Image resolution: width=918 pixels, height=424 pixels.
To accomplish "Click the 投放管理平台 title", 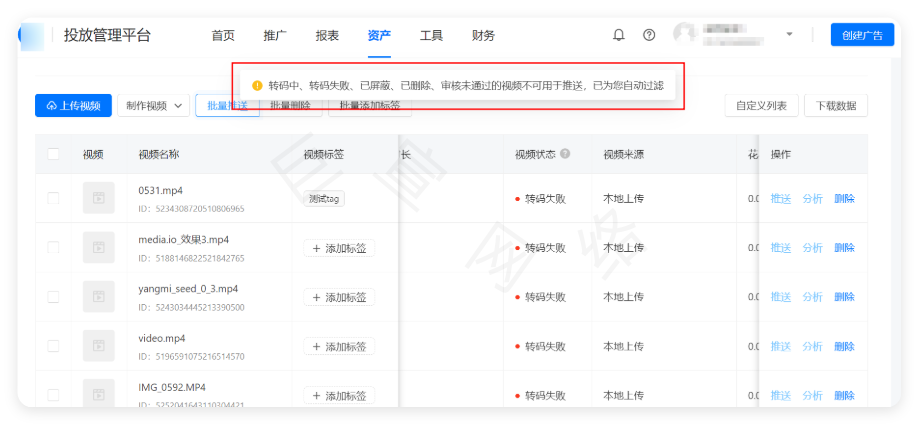I will 107,35.
